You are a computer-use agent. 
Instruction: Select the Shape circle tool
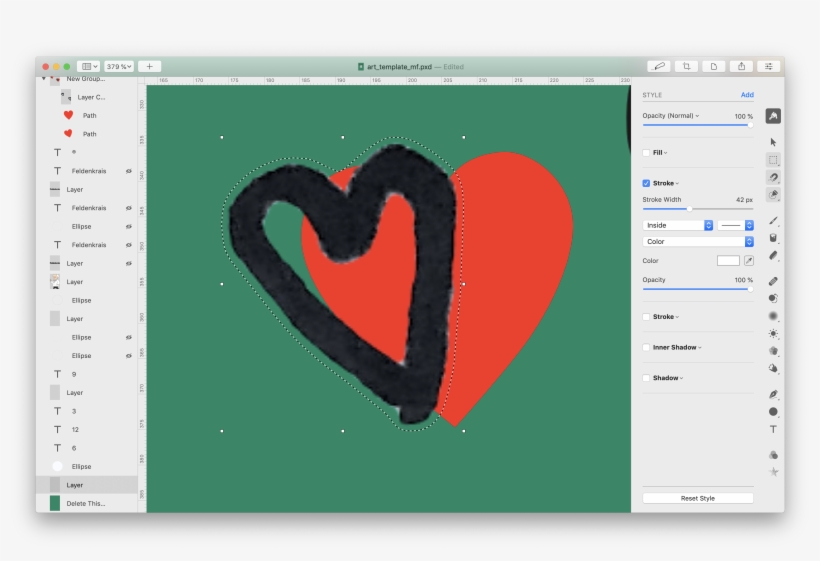point(773,412)
